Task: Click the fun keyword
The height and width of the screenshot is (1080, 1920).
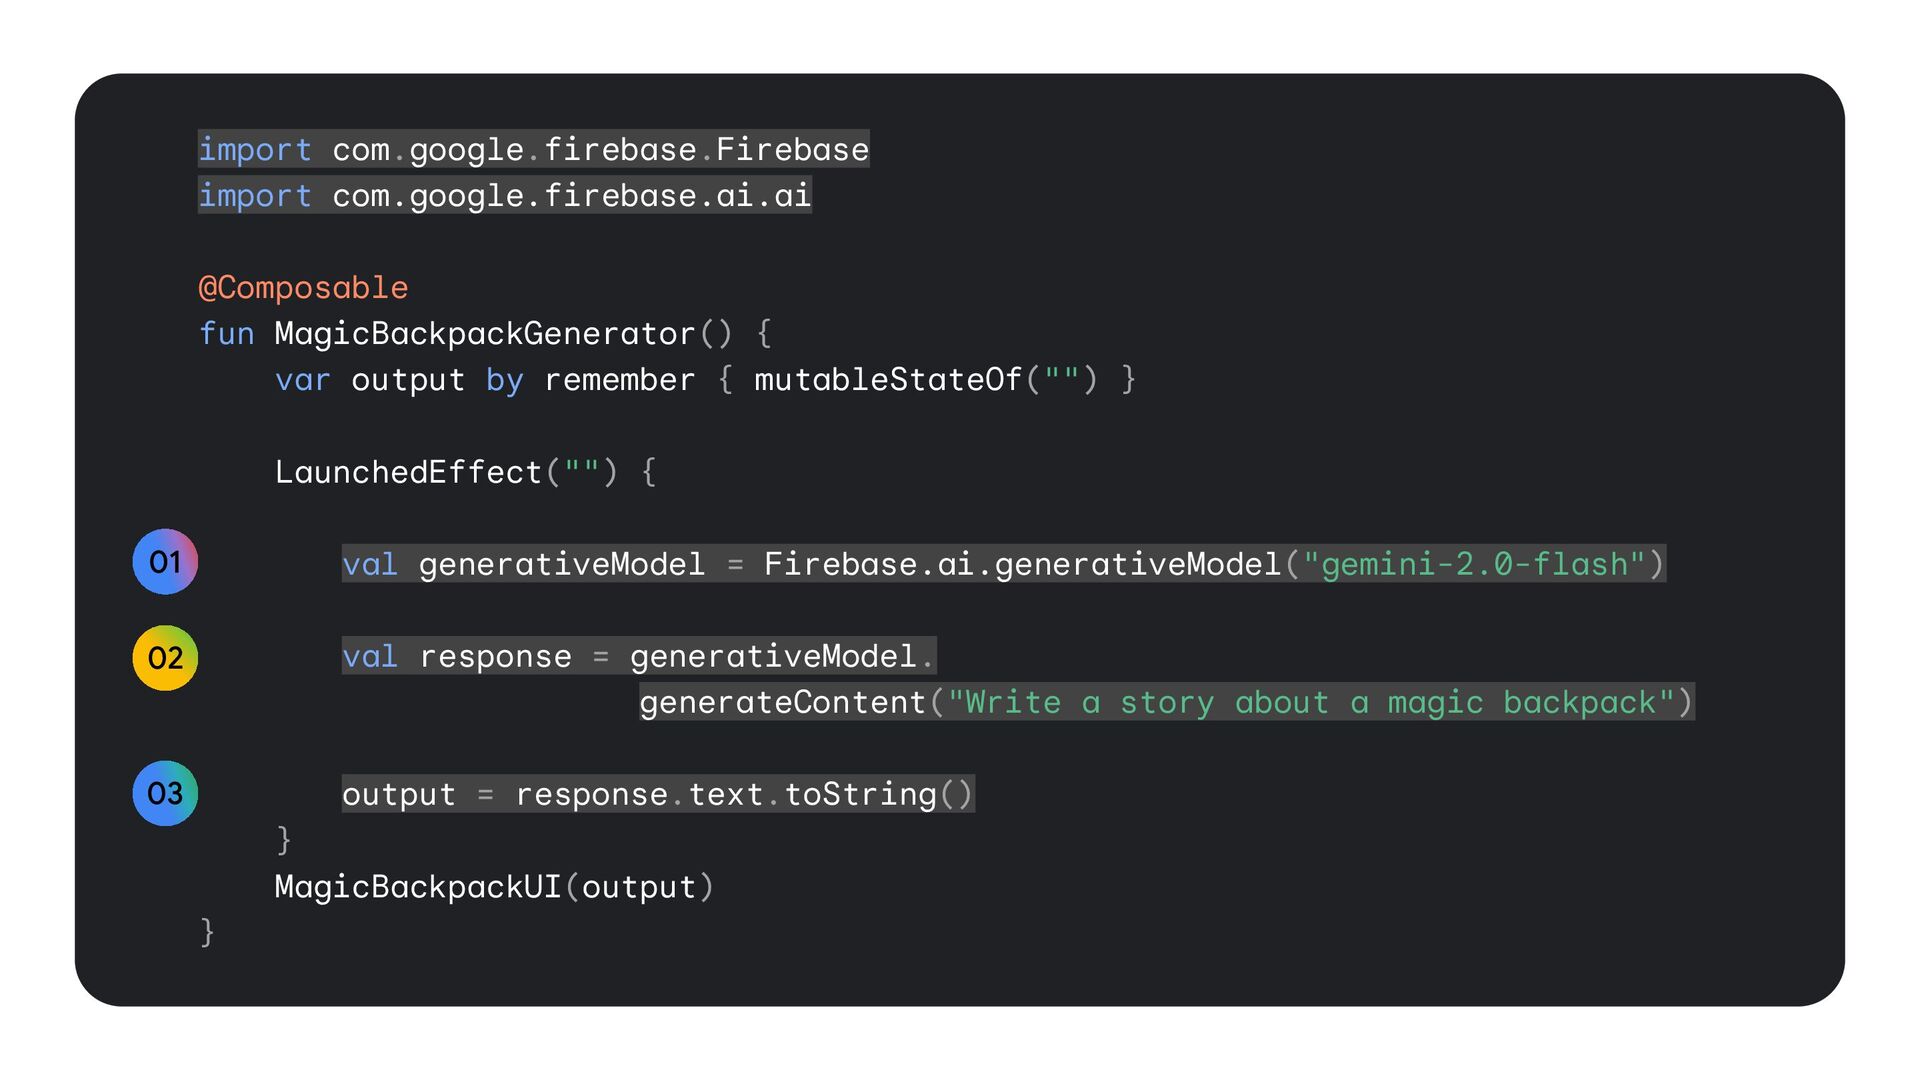Action: click(227, 334)
